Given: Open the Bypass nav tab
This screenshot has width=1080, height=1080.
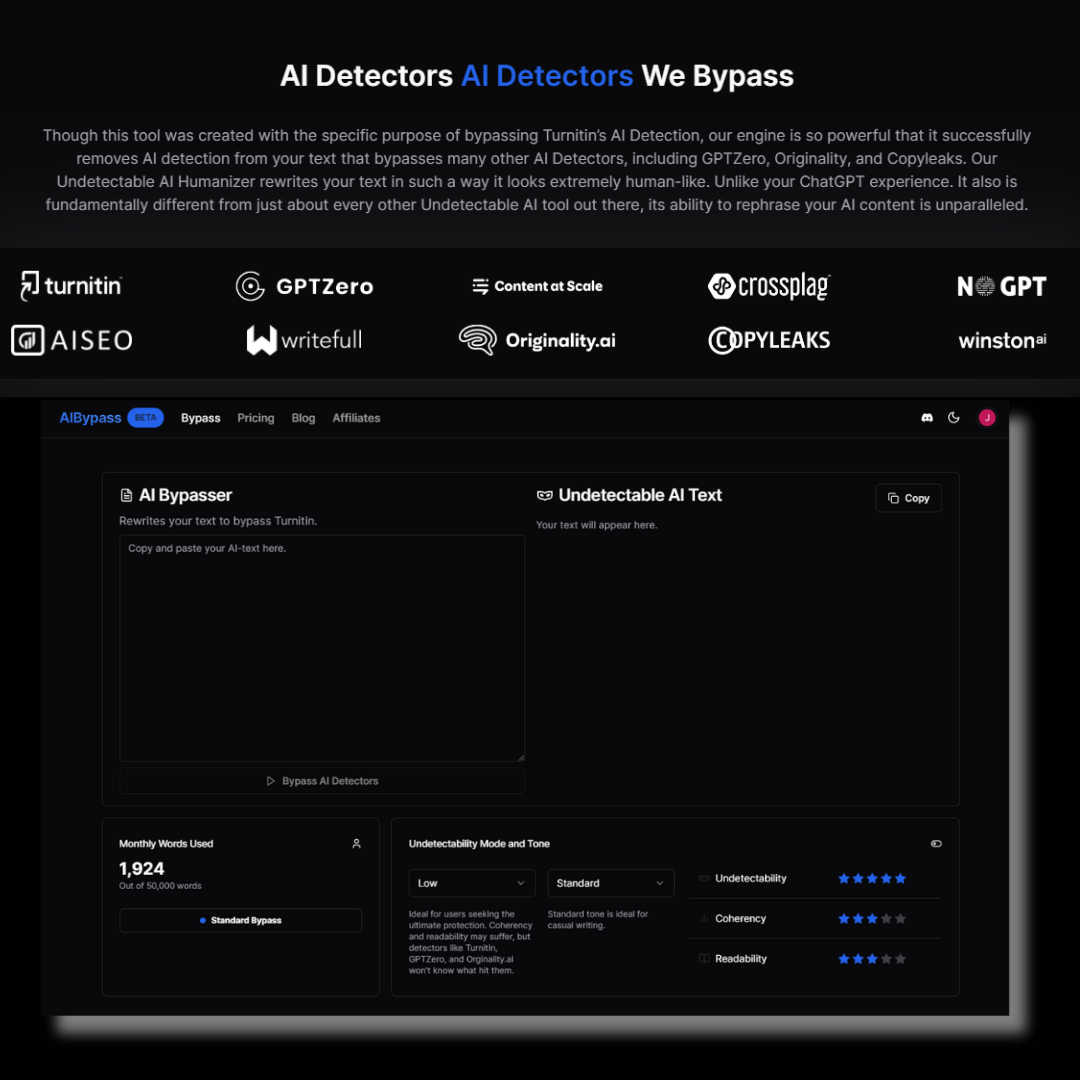Looking at the screenshot, I should pyautogui.click(x=200, y=418).
